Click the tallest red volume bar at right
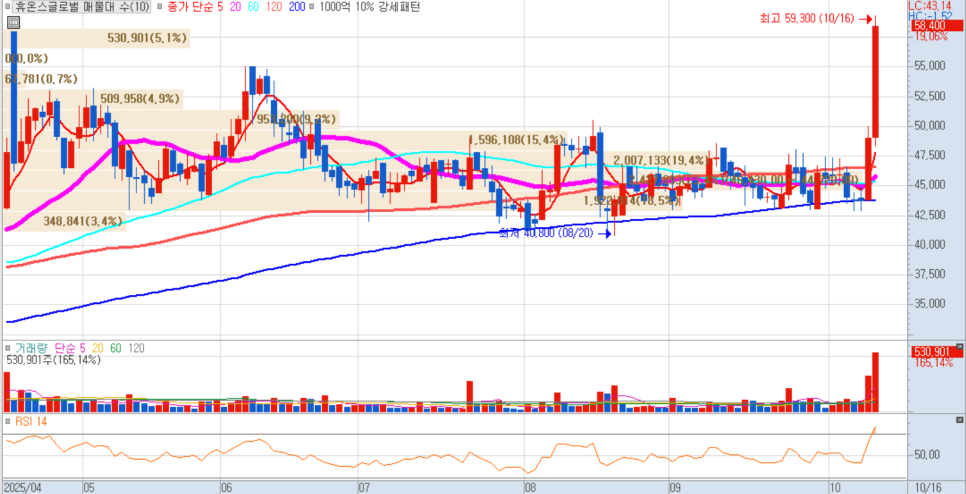The width and height of the screenshot is (966, 494). click(875, 382)
